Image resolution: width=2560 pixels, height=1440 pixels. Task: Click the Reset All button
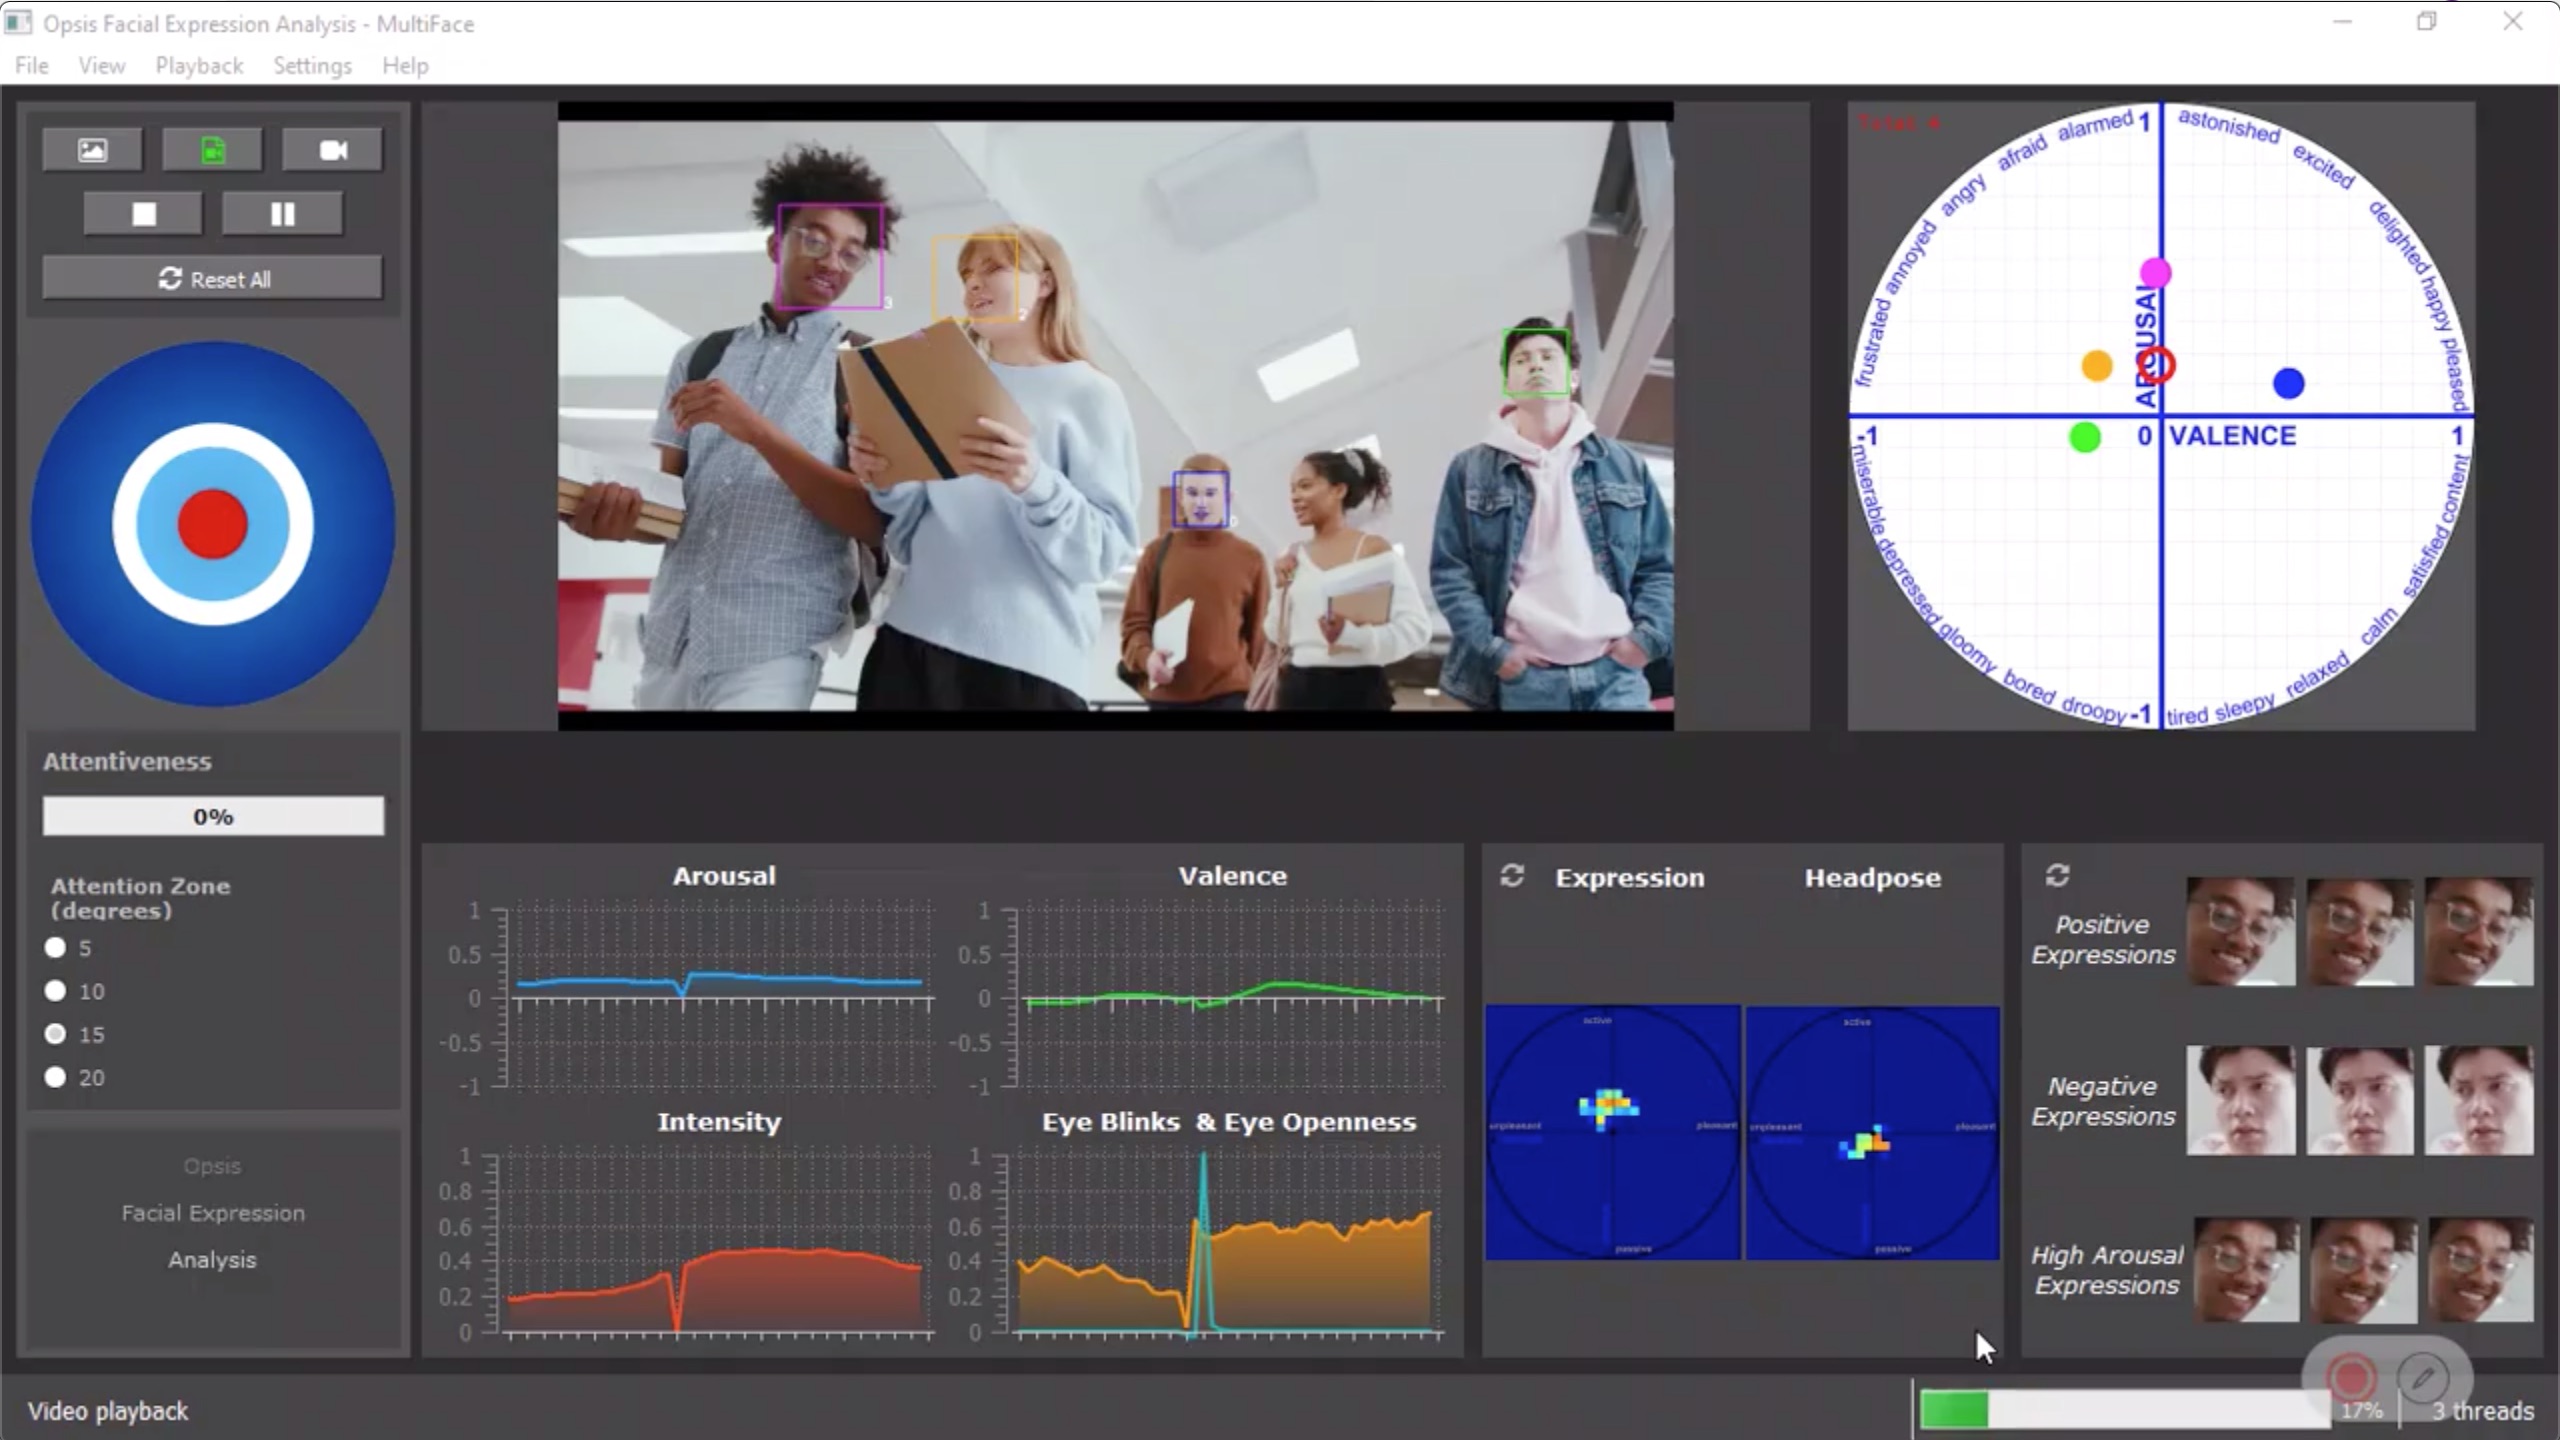click(212, 278)
